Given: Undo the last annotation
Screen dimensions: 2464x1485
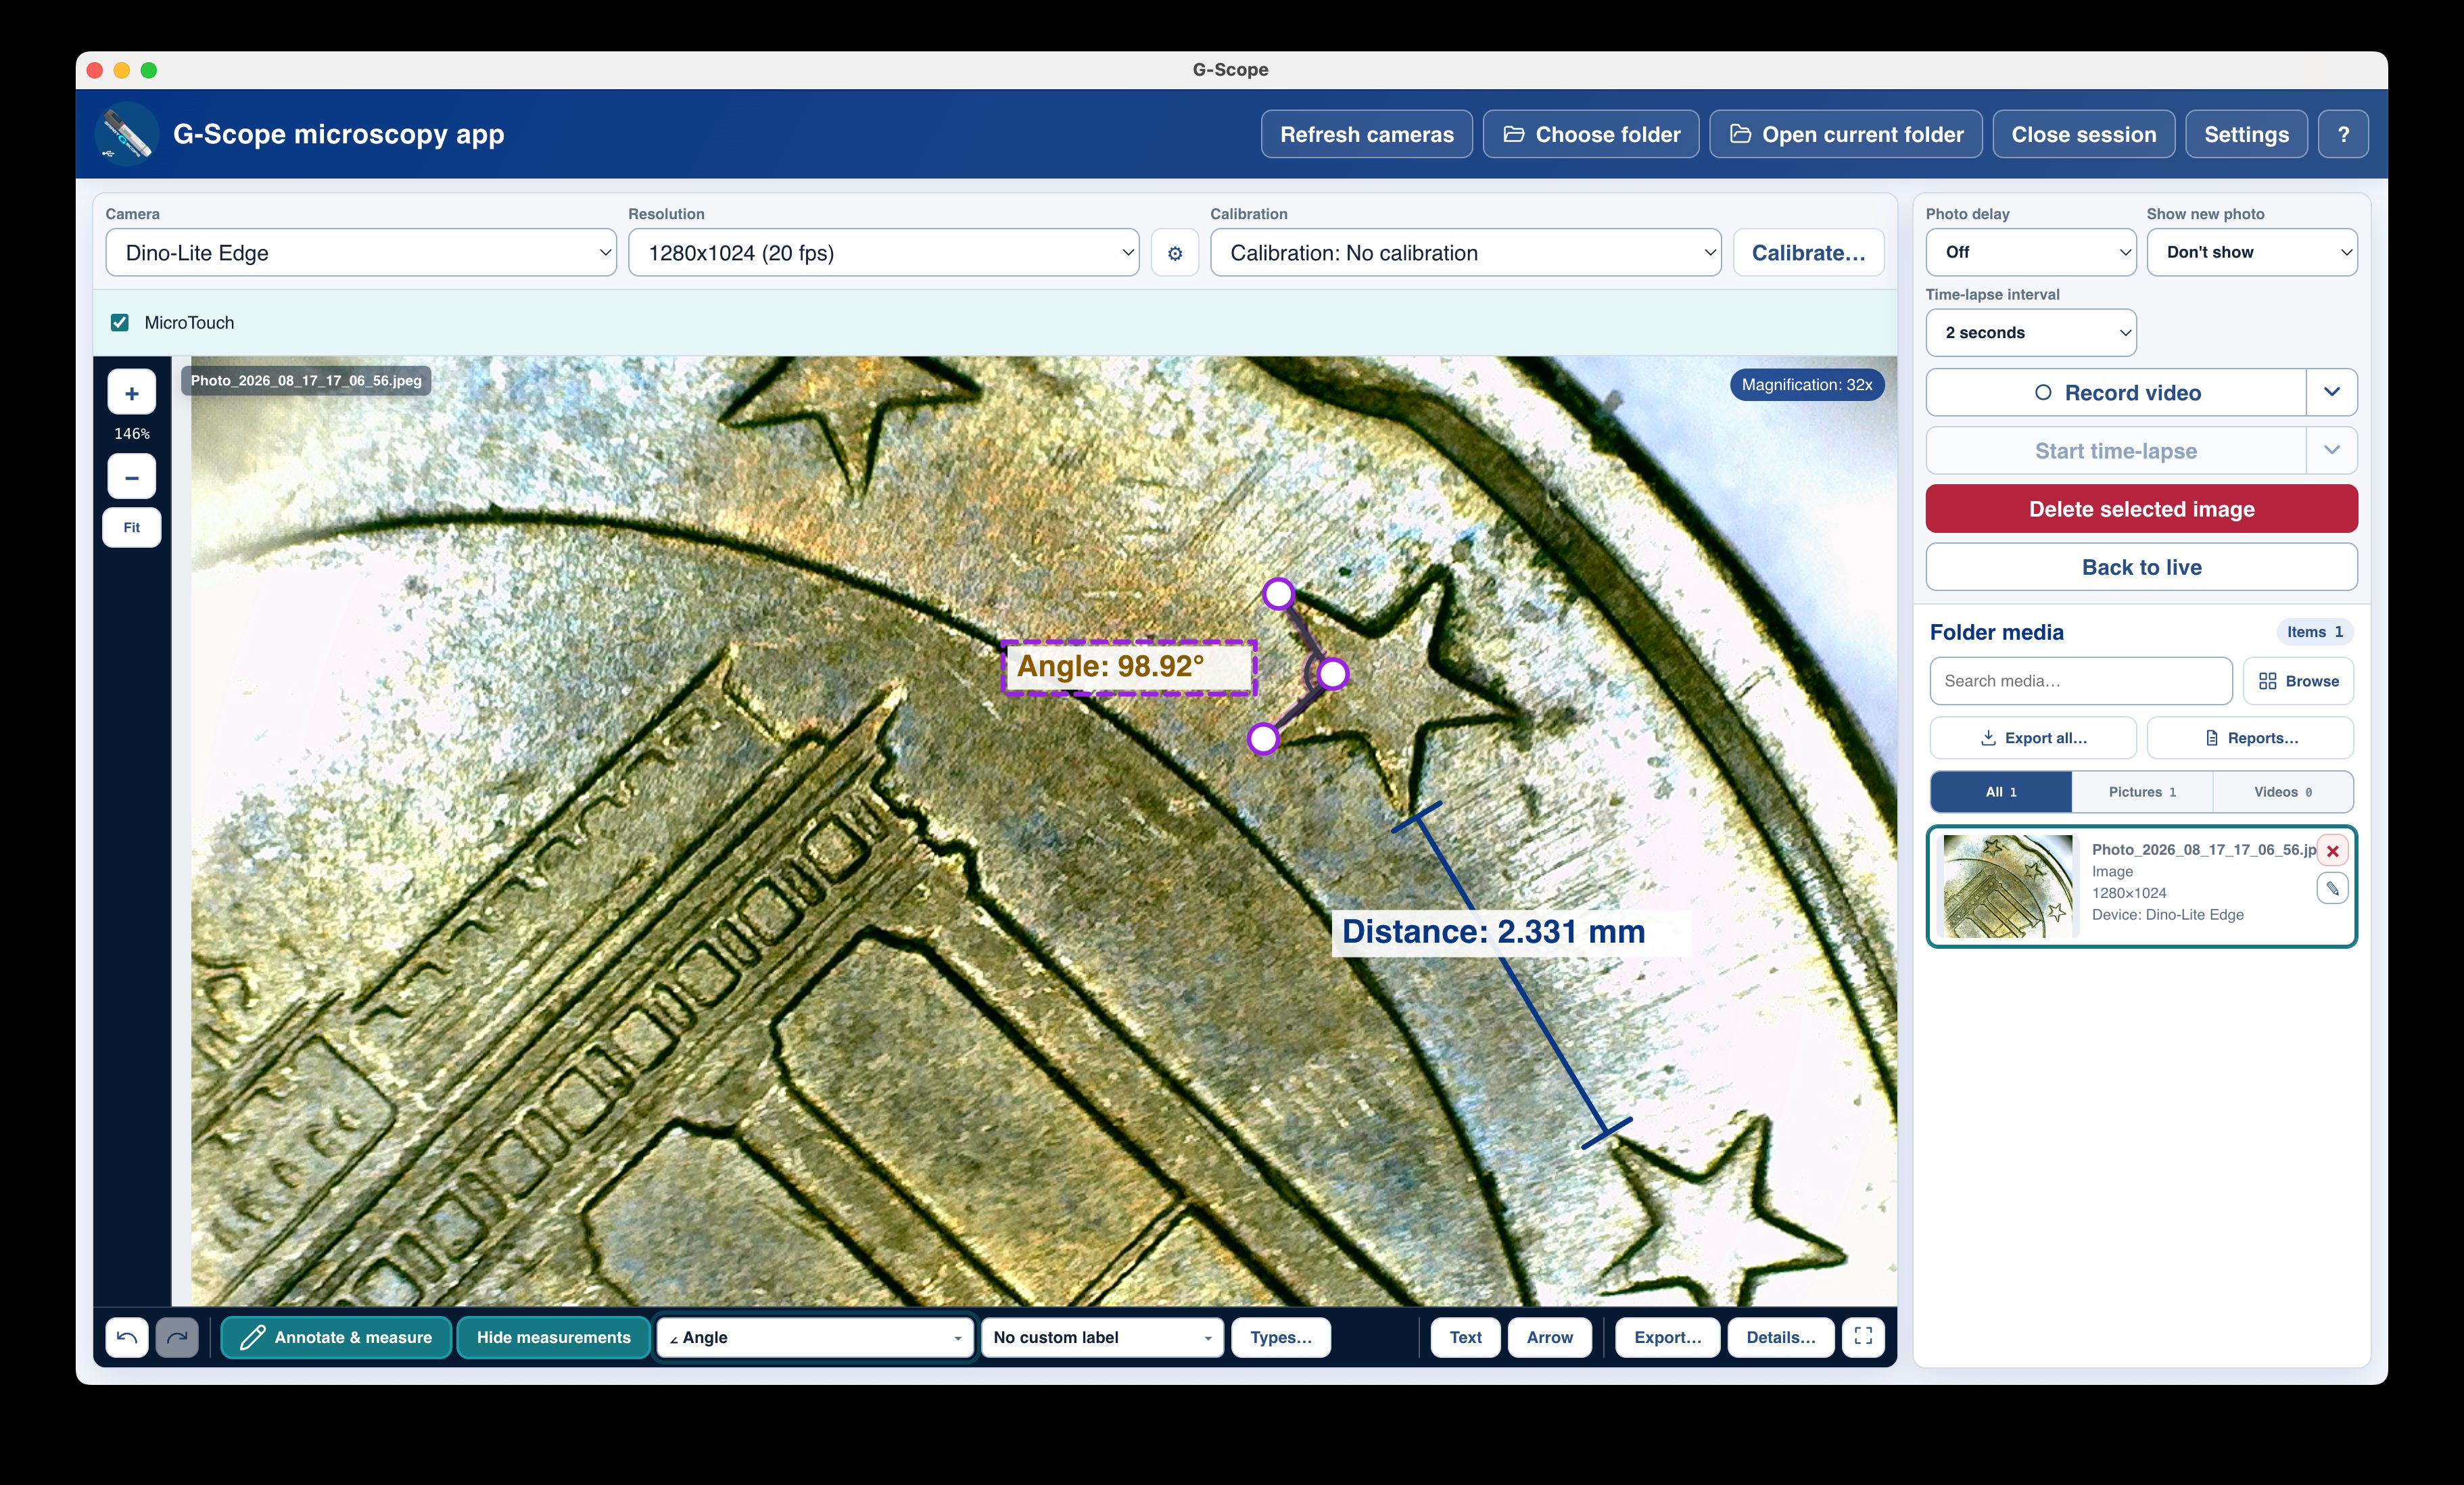Looking at the screenshot, I should [127, 1337].
